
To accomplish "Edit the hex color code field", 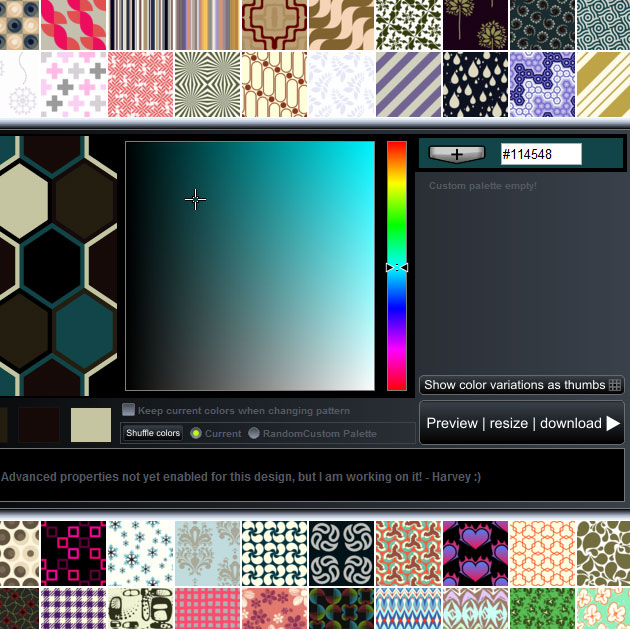I will (541, 154).
